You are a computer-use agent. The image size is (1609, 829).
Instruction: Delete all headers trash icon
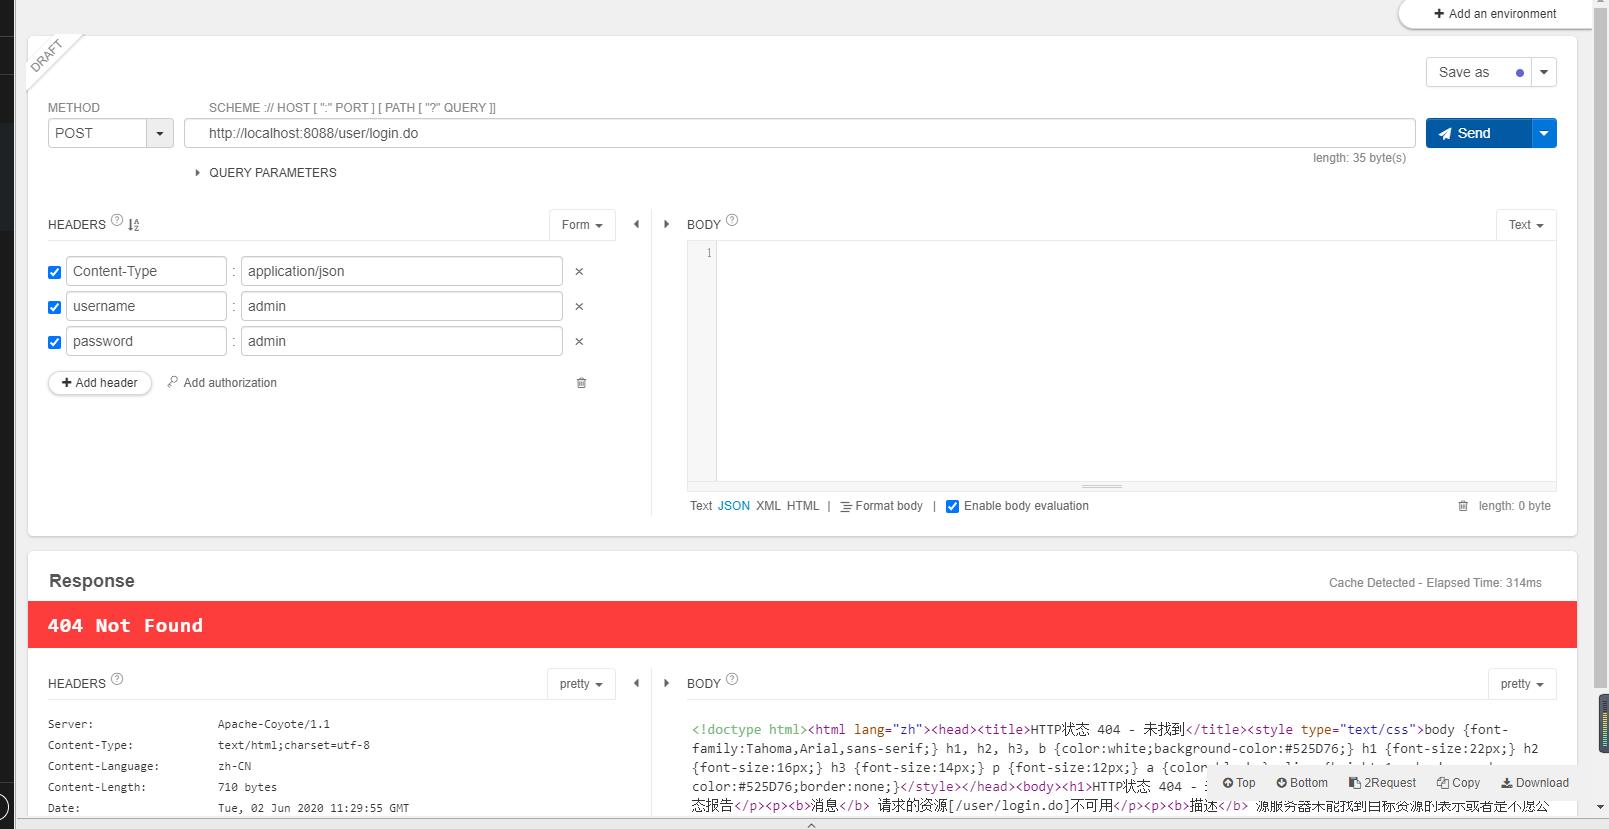581,383
